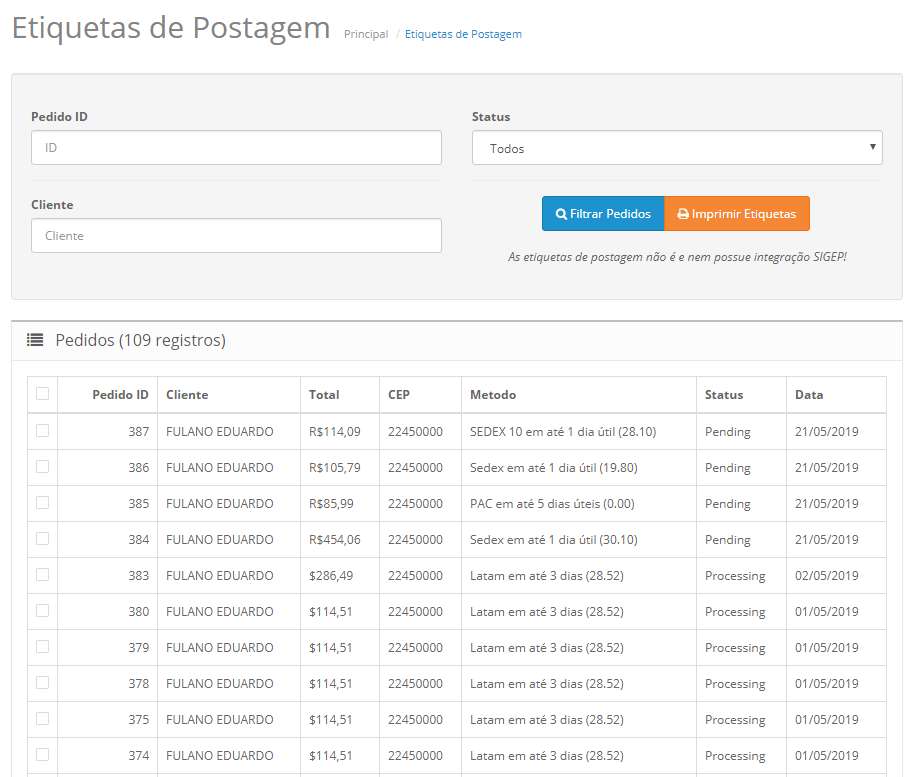
Task: Click the list icon beside Pedidos heading
Action: tap(35, 340)
